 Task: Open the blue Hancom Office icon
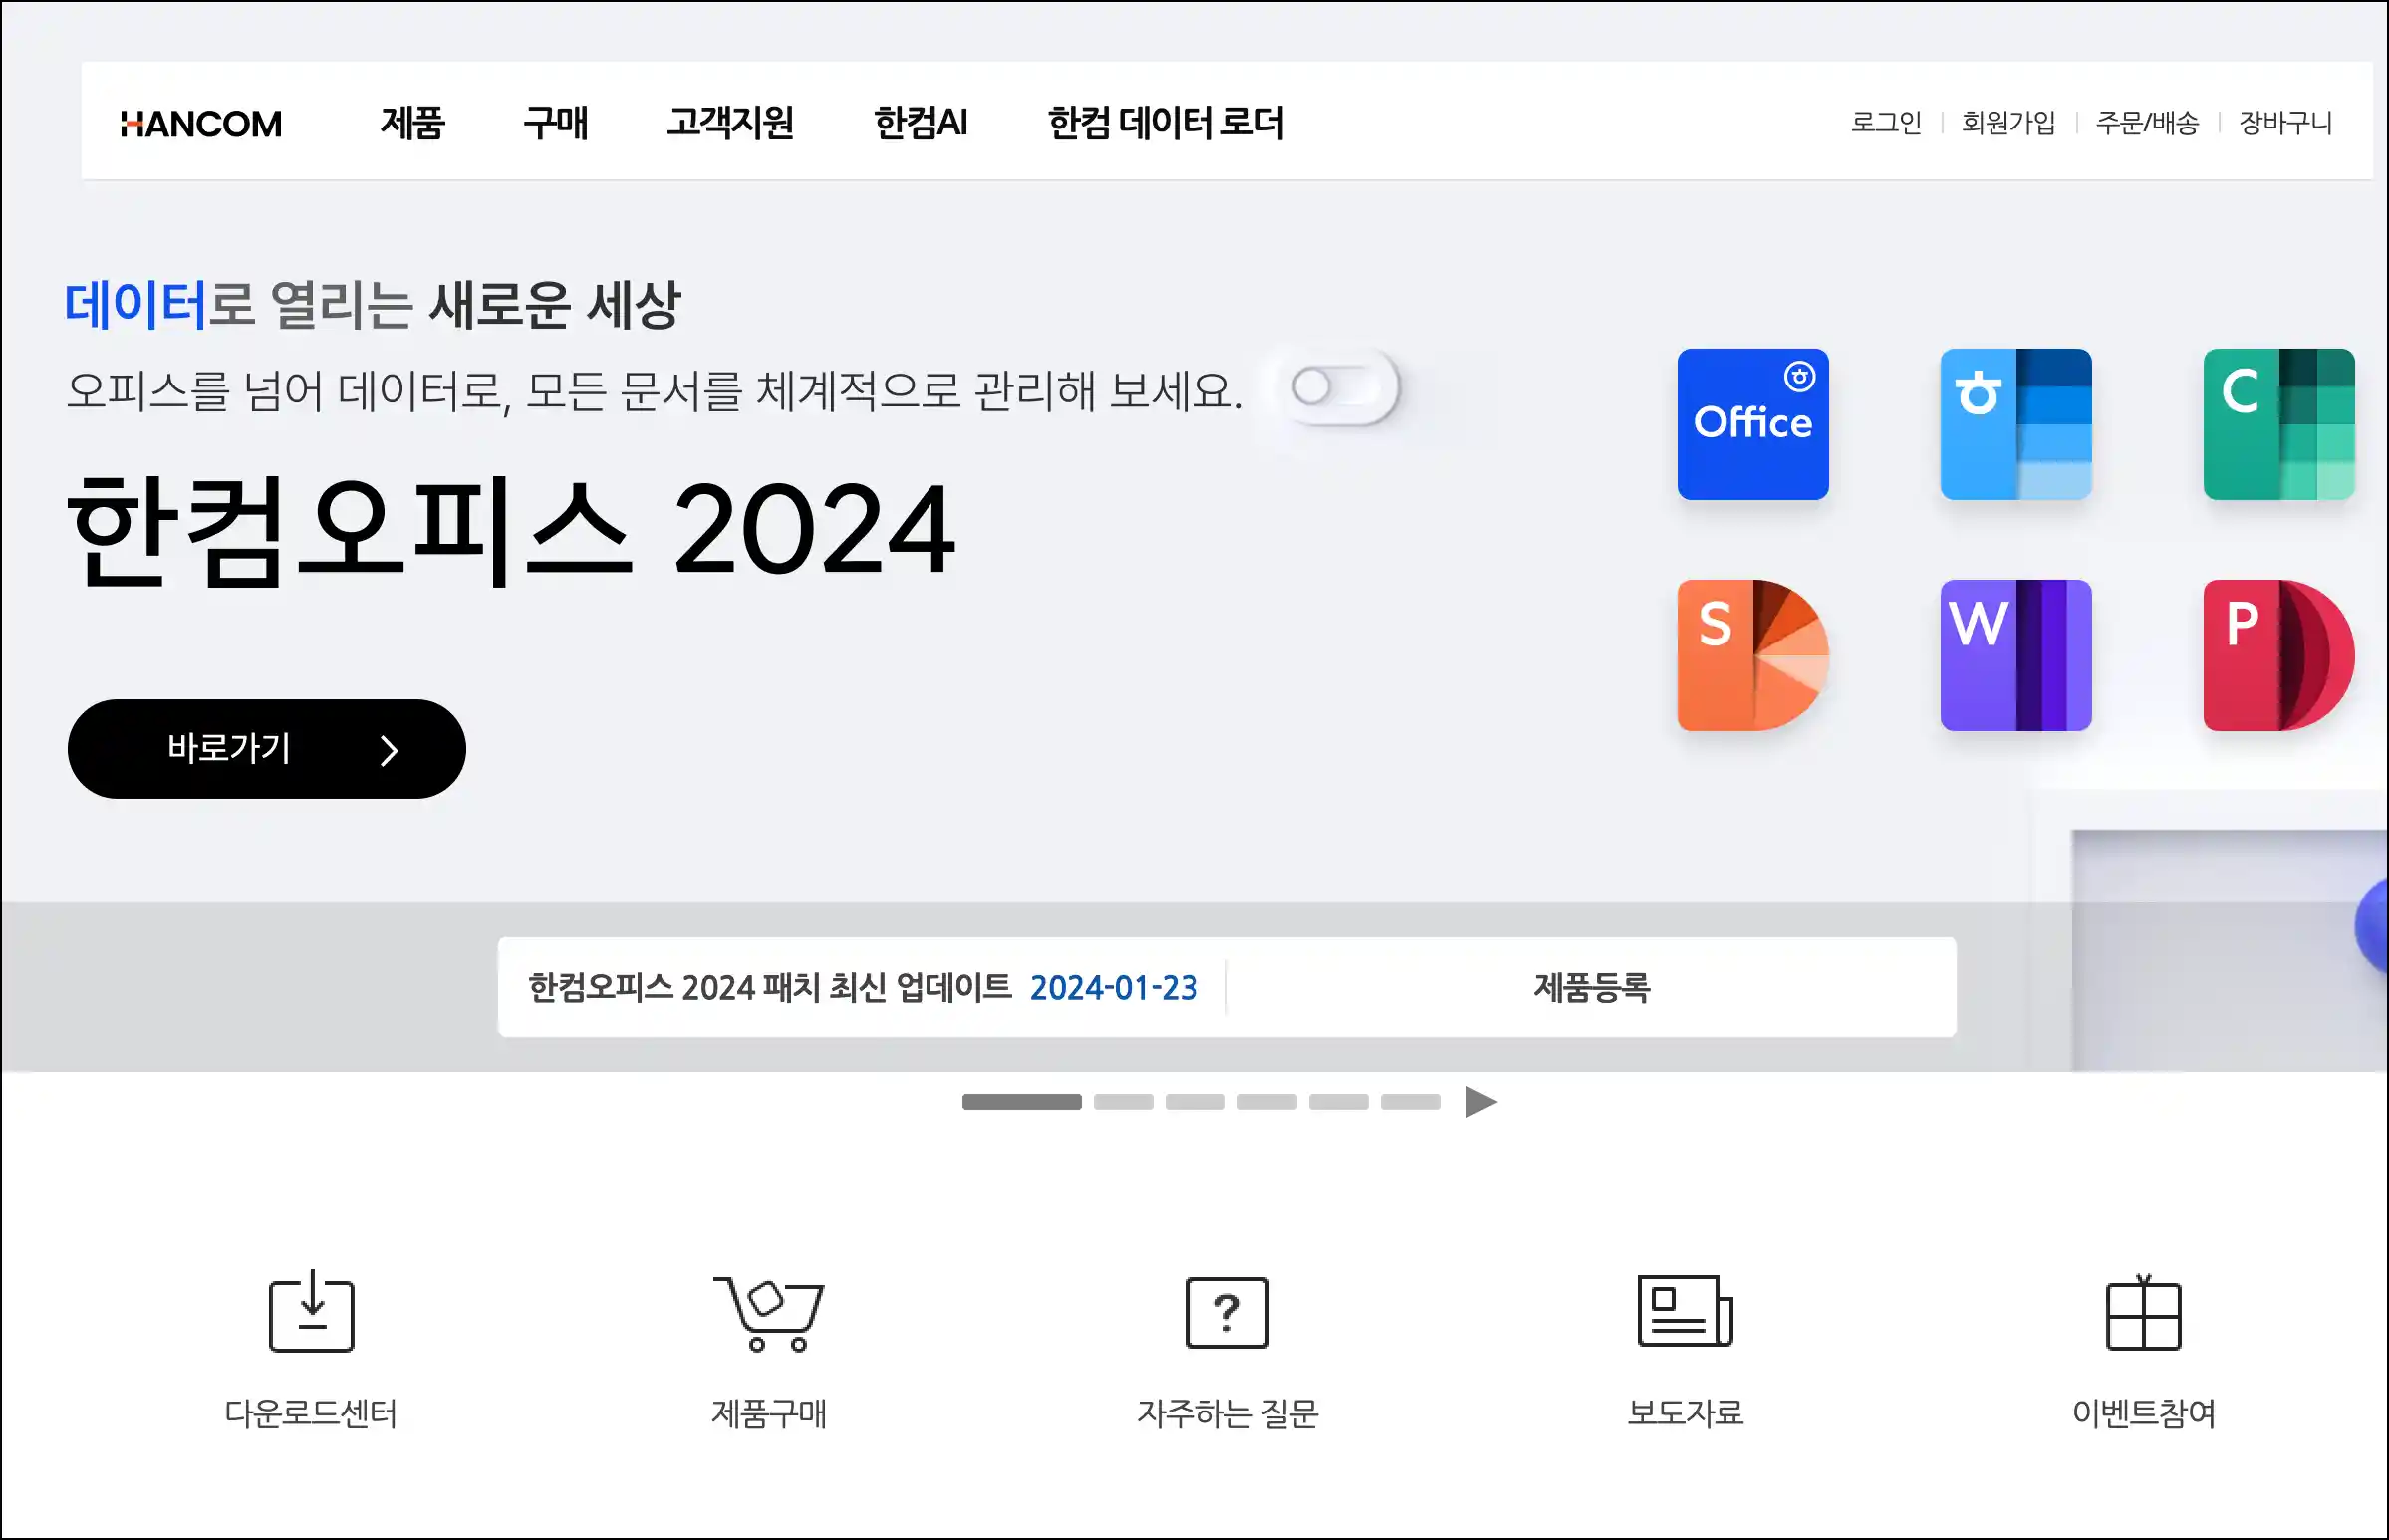[x=1752, y=424]
